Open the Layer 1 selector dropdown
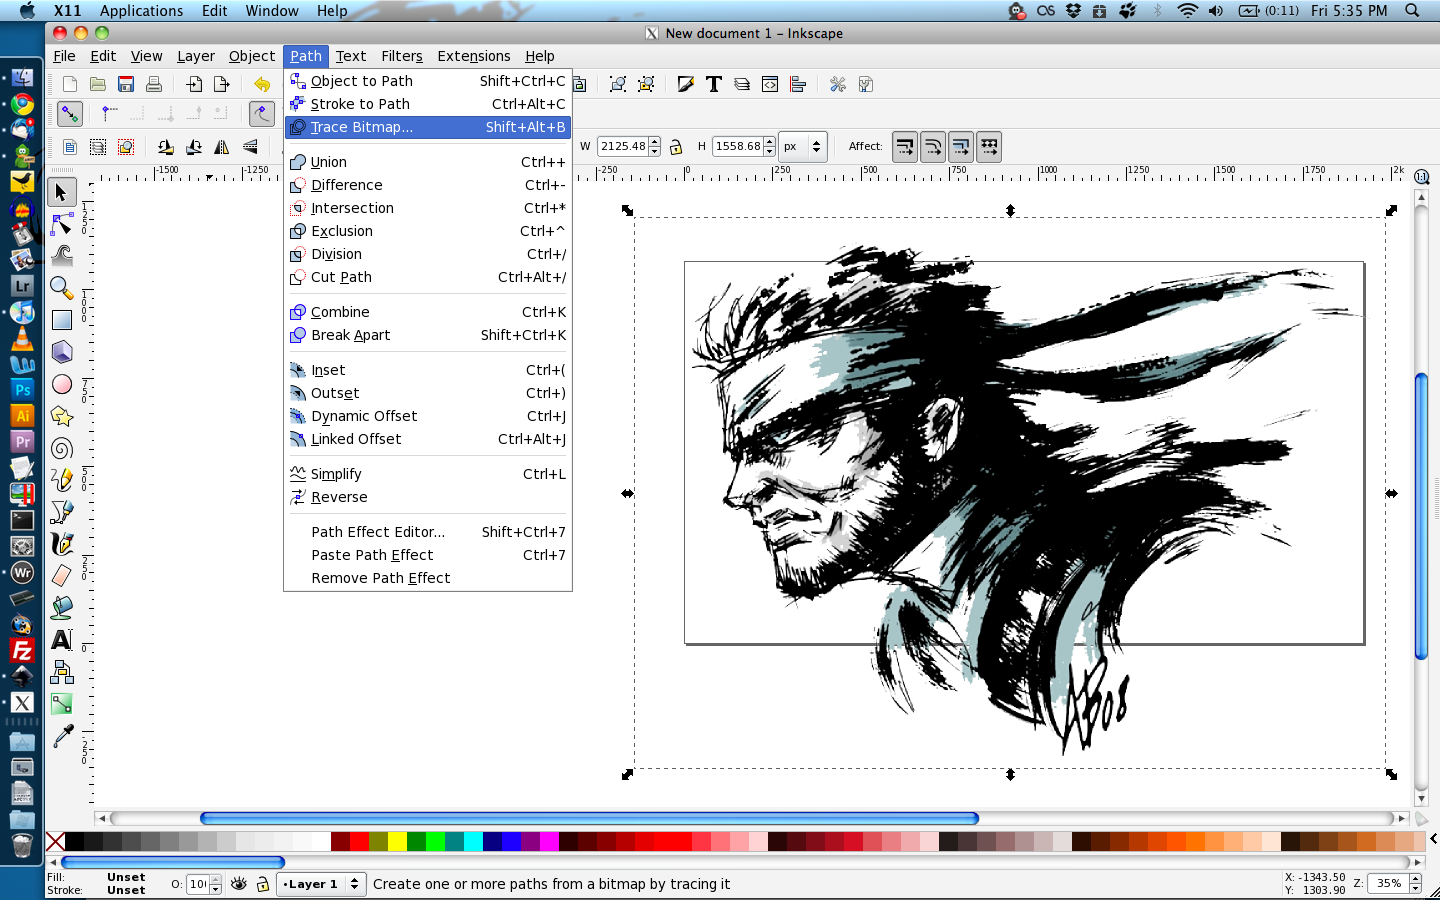 [x=321, y=884]
